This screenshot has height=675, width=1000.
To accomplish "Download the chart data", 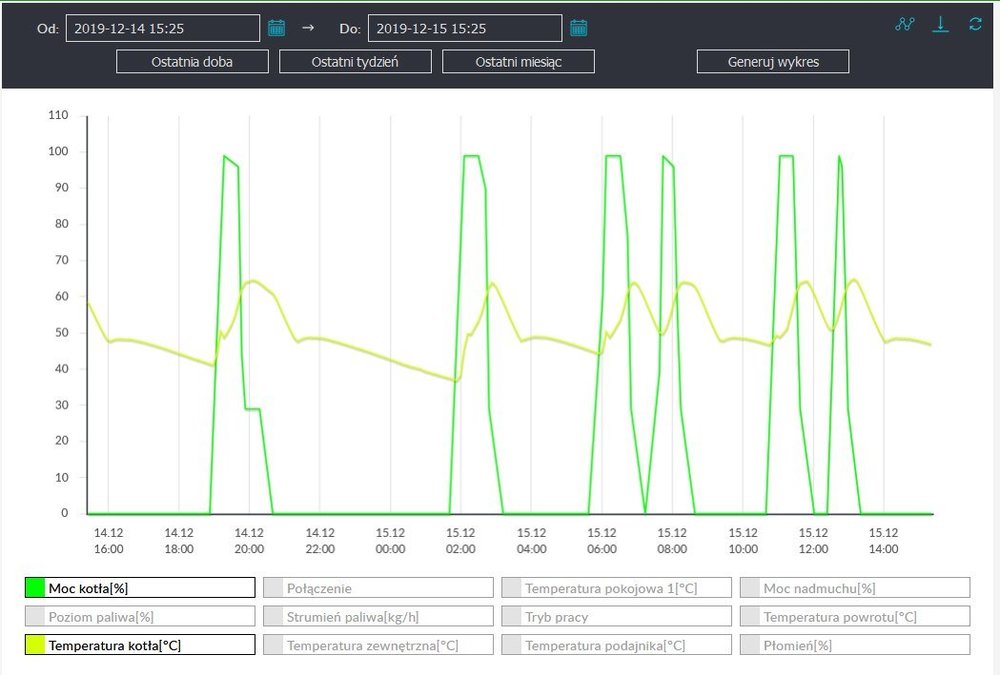I will click(x=940, y=24).
